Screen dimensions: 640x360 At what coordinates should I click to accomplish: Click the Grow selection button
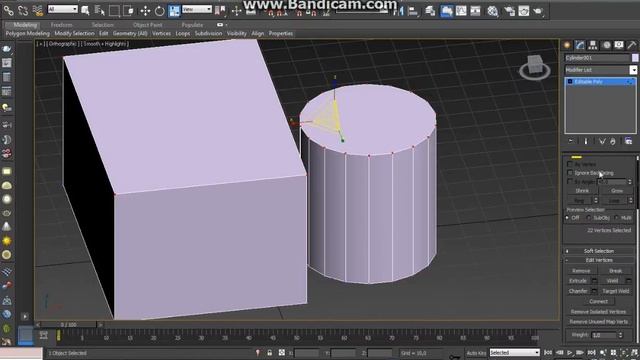pyautogui.click(x=617, y=191)
